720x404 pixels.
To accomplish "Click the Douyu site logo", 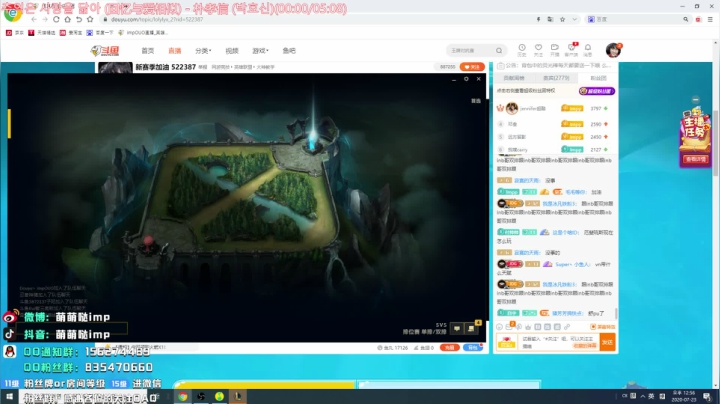I will point(105,50).
